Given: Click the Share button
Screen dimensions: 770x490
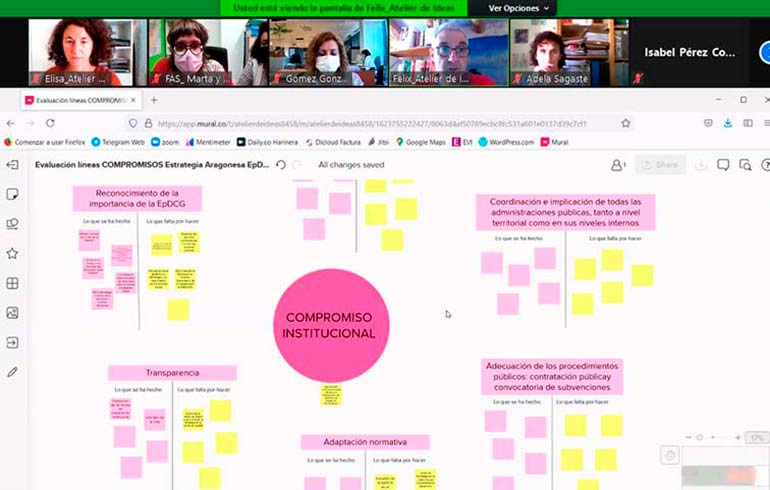Looking at the screenshot, I should pos(659,165).
